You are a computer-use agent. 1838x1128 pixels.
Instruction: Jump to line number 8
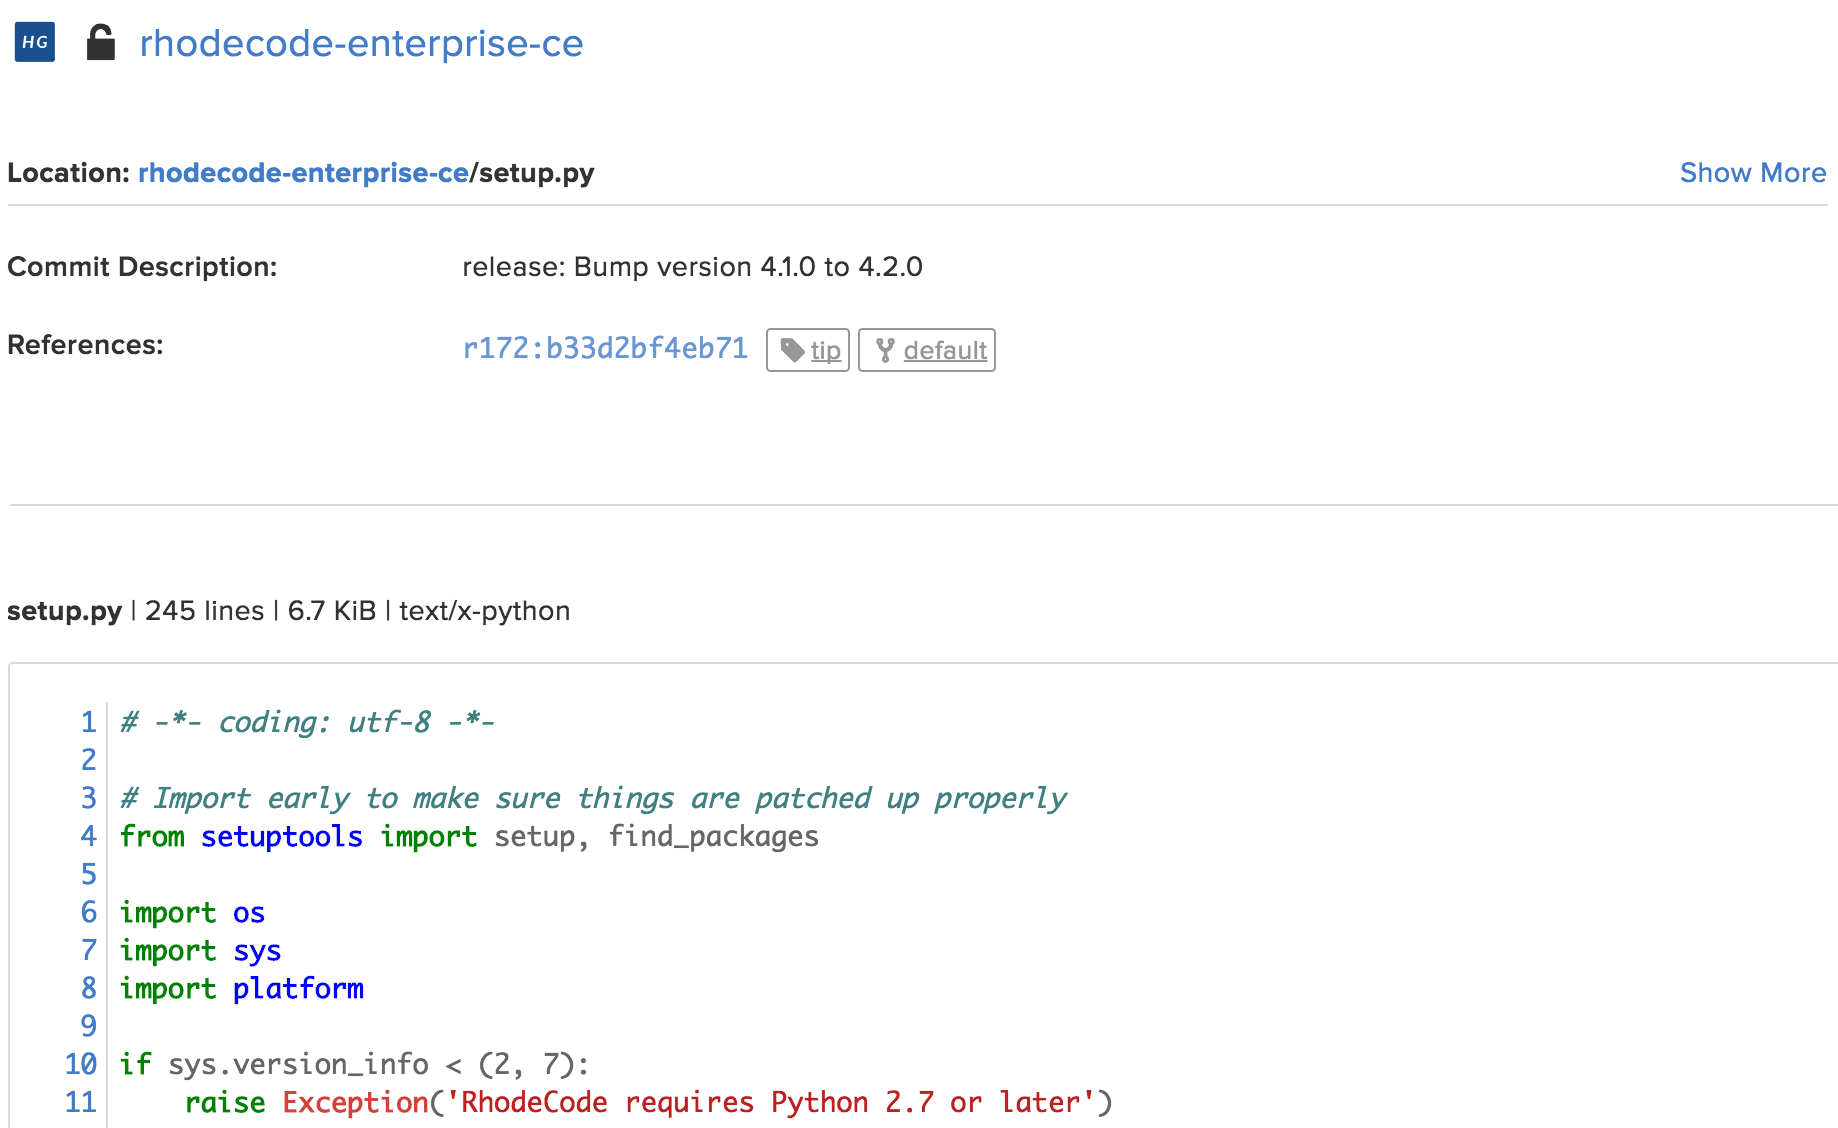(x=89, y=988)
